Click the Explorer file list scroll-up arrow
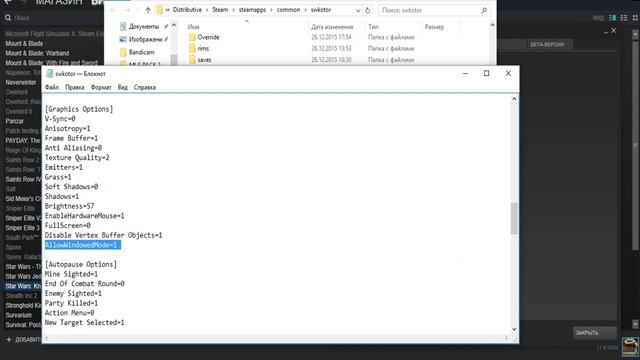The height and width of the screenshot is (360, 640). [492, 25]
